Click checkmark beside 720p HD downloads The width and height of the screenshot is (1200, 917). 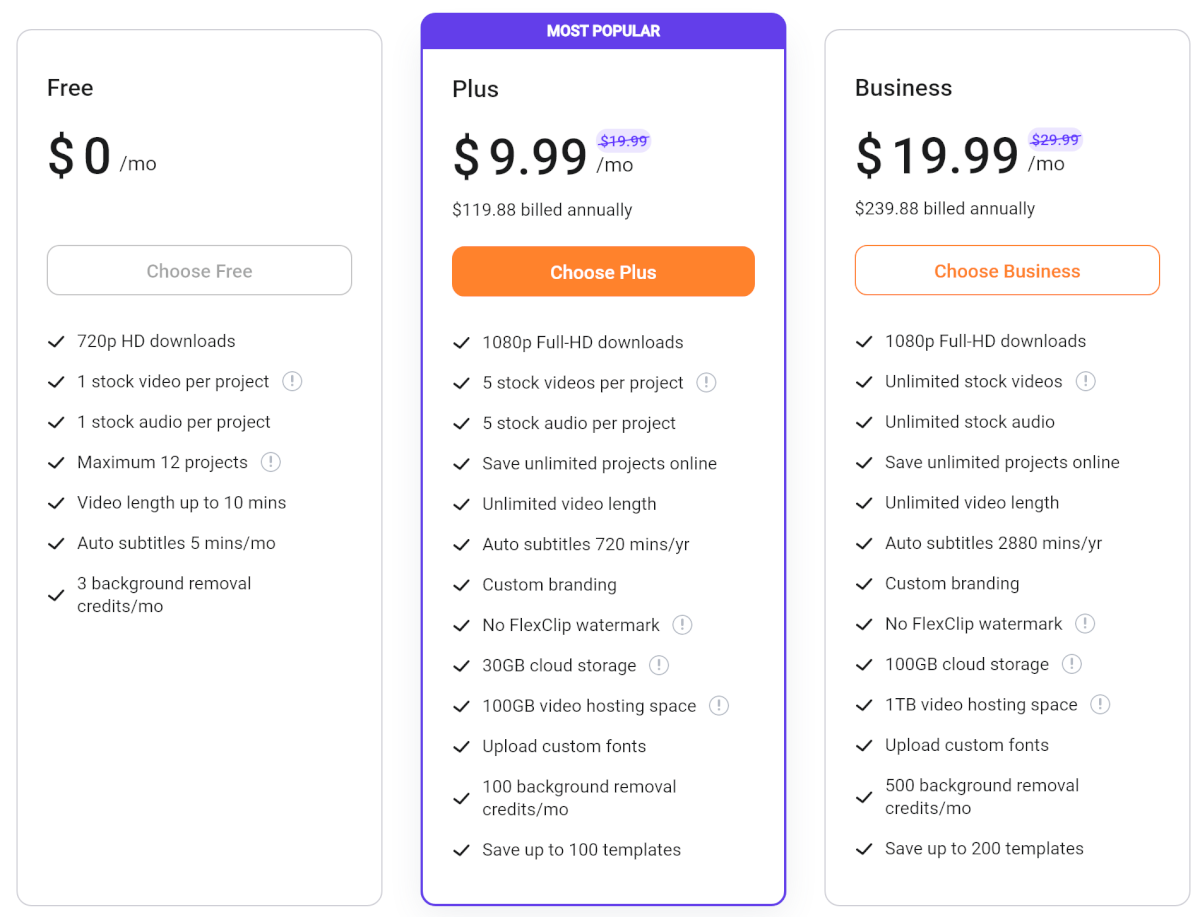pyautogui.click(x=57, y=341)
